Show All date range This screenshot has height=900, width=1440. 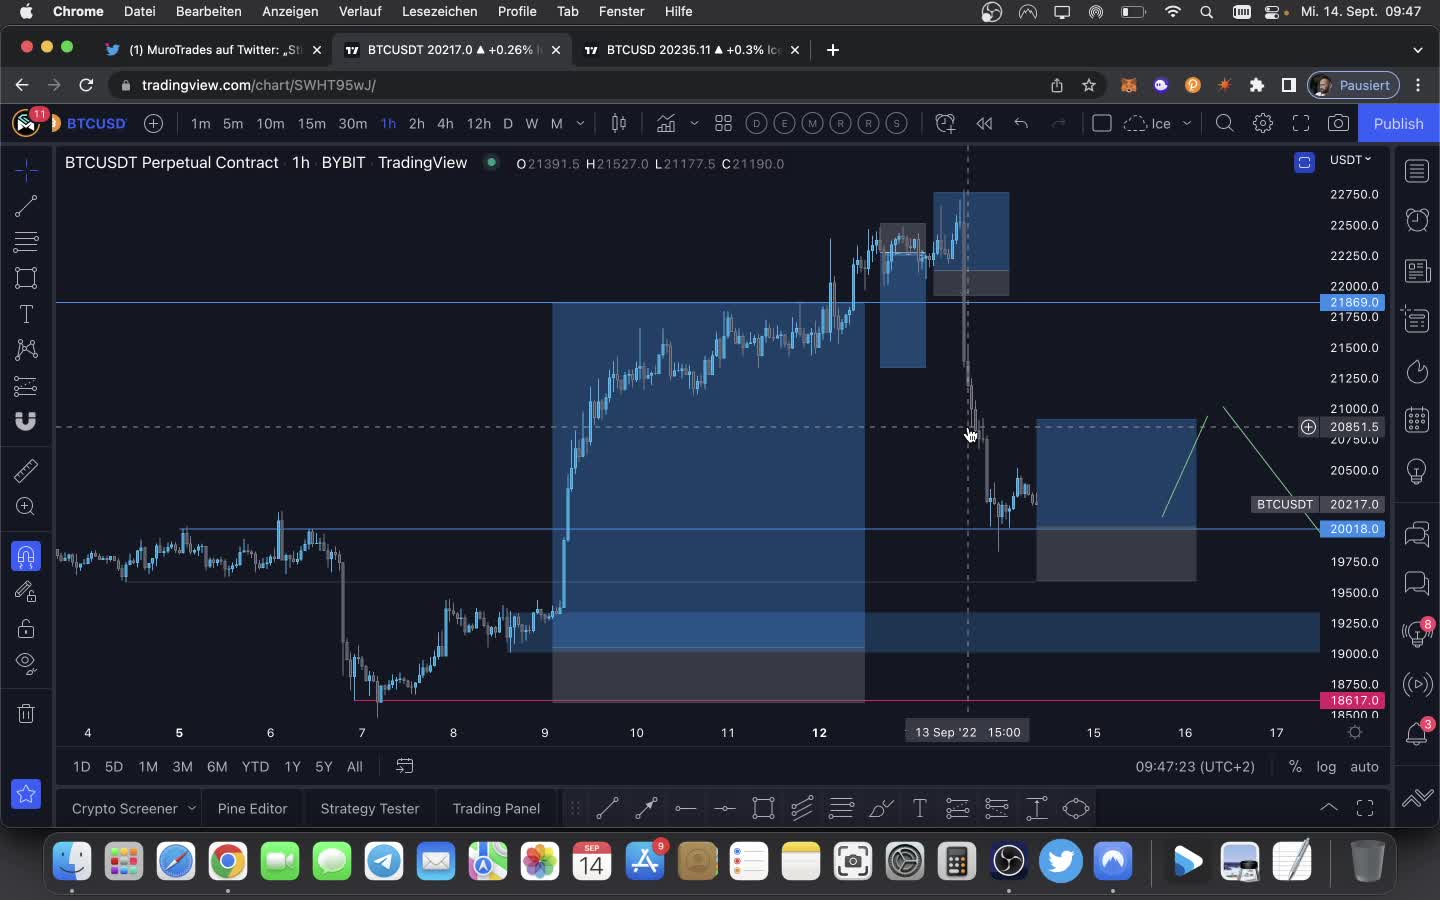tap(355, 766)
